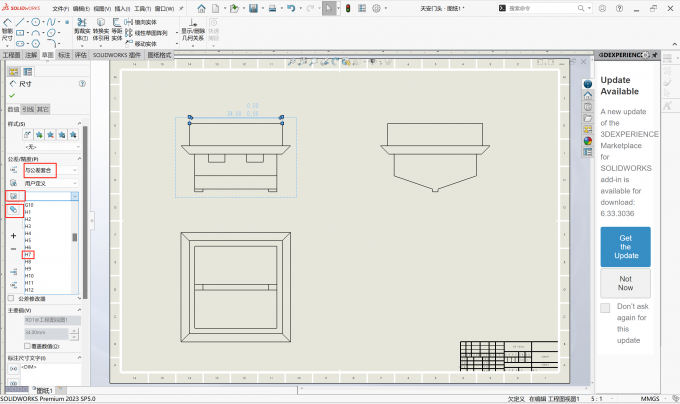
Task: Open the File menu
Action: (x=61, y=9)
